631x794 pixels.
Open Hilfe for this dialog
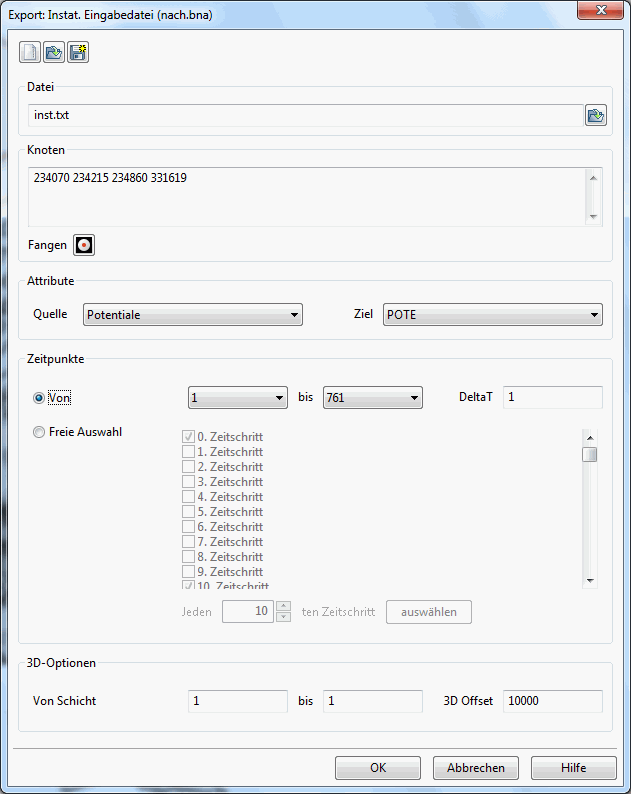click(x=573, y=768)
